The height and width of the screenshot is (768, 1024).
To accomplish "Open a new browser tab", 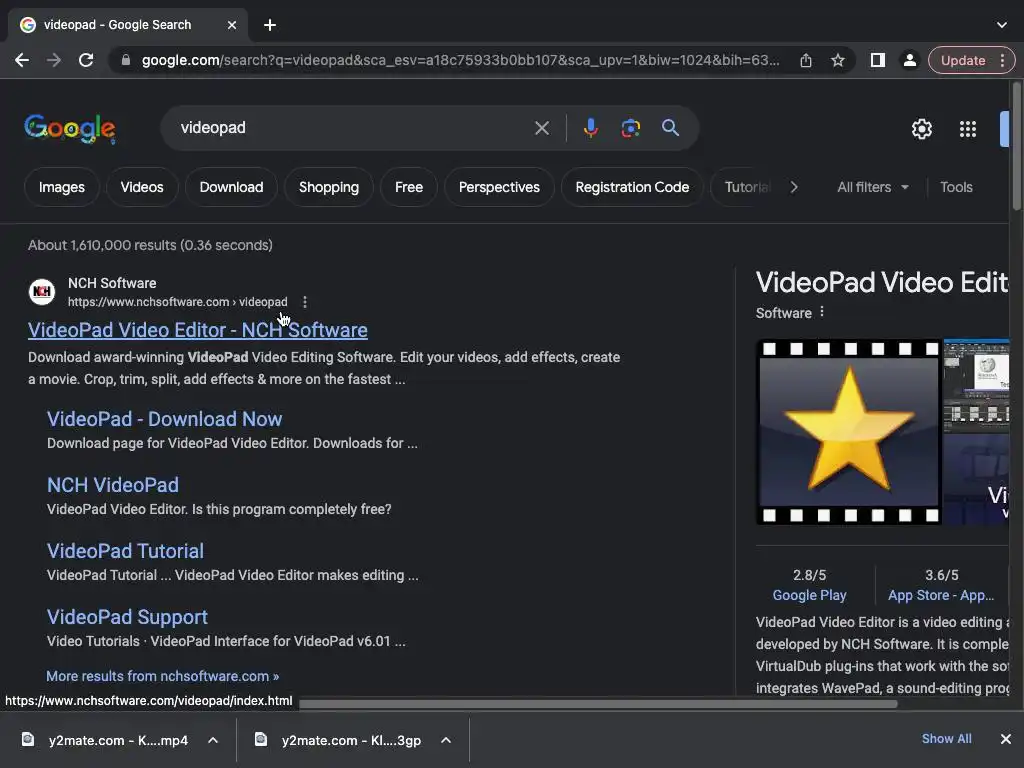I will tap(270, 25).
